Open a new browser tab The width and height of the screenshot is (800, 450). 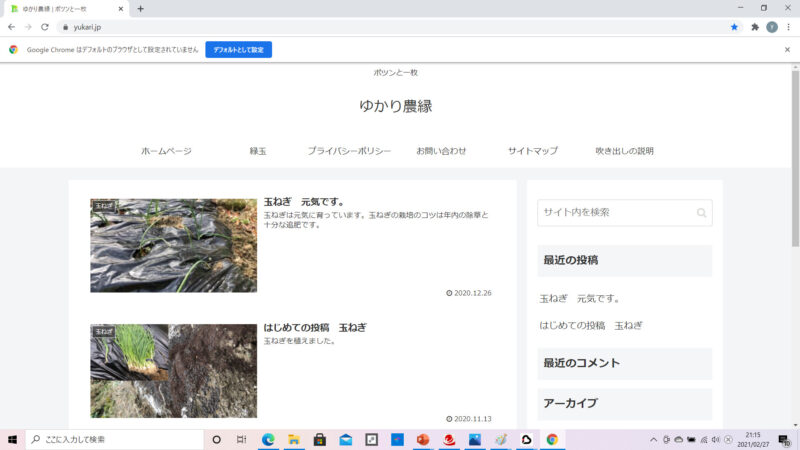[x=140, y=9]
